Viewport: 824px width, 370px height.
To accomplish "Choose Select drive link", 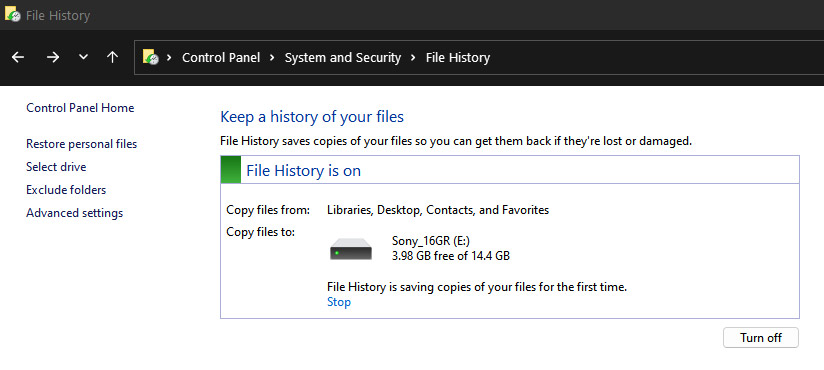I will coord(56,167).
